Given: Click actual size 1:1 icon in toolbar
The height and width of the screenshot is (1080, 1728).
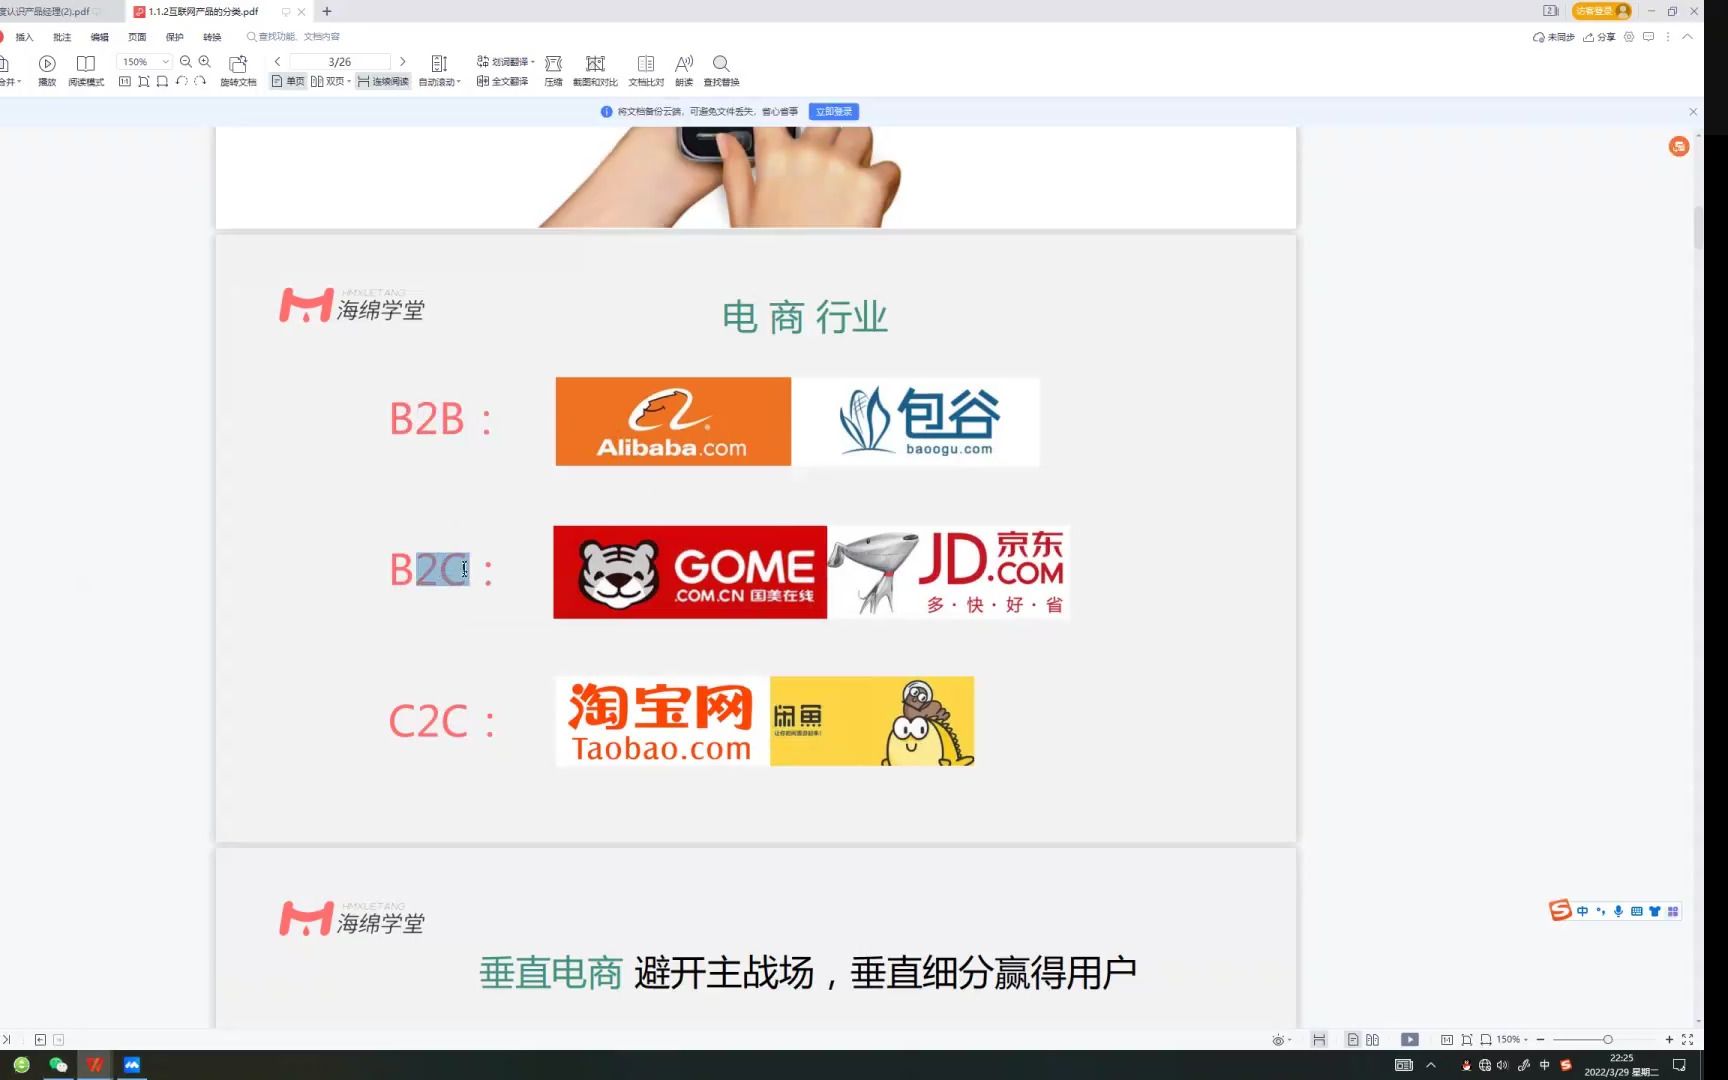Looking at the screenshot, I should [x=125, y=81].
